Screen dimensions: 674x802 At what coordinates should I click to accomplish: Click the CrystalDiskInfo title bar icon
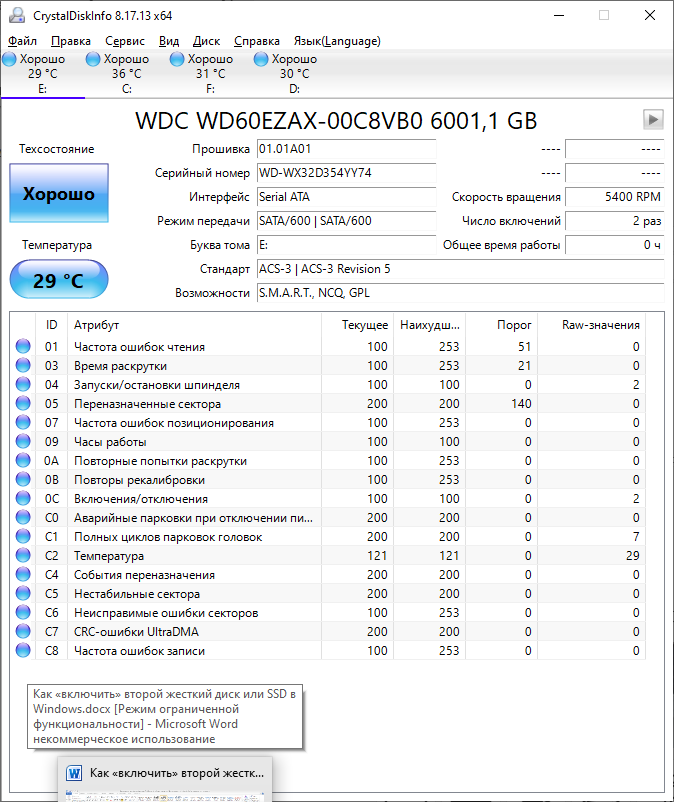(17, 15)
